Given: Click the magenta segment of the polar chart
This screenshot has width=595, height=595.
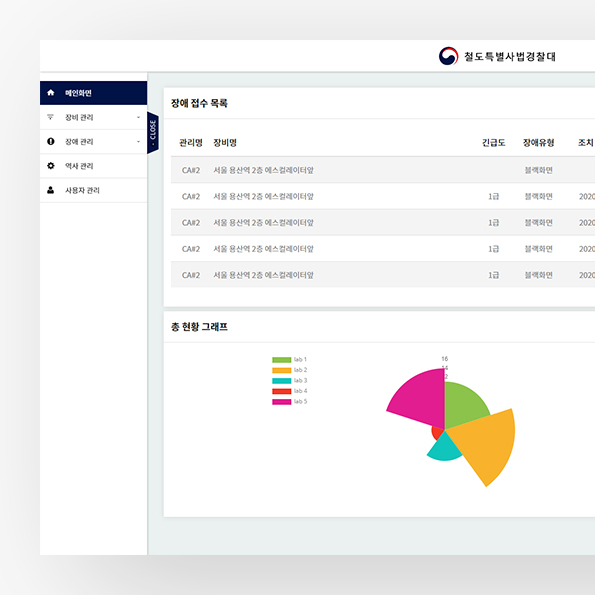Looking at the screenshot, I should [421, 398].
